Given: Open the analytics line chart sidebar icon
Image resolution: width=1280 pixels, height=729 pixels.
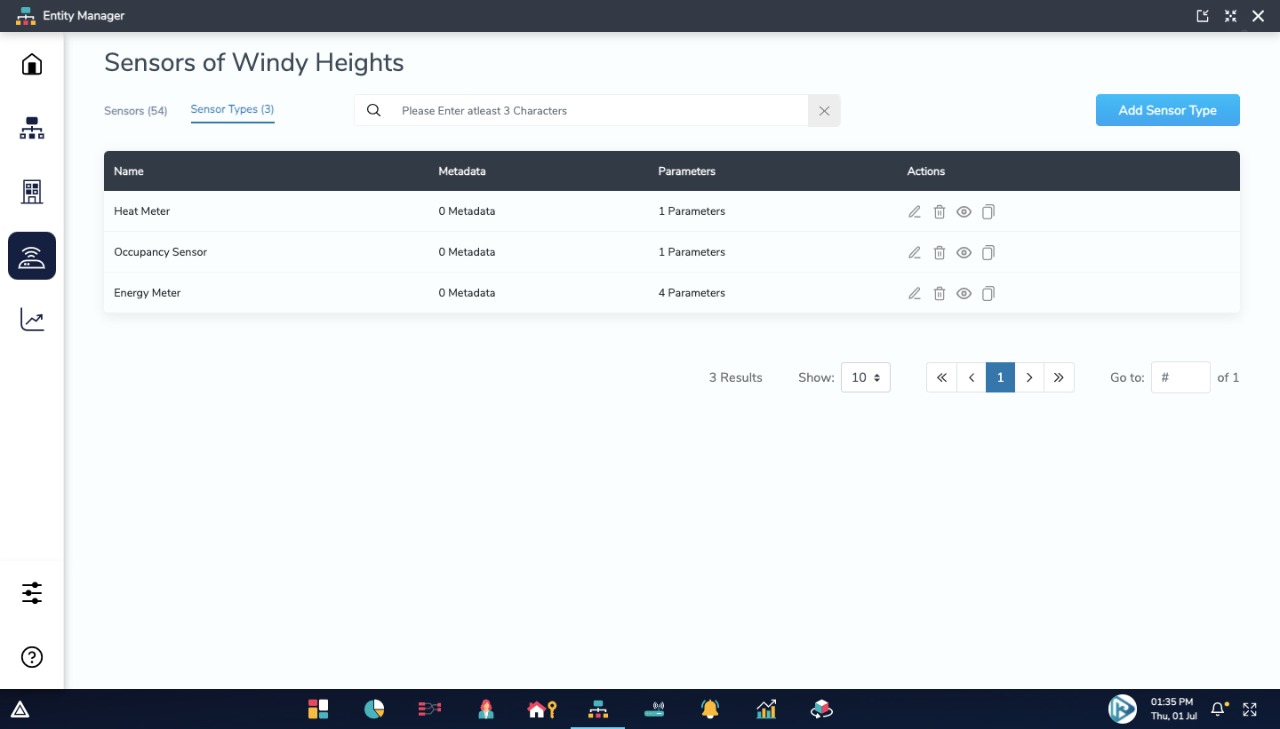Looking at the screenshot, I should pyautogui.click(x=32, y=320).
